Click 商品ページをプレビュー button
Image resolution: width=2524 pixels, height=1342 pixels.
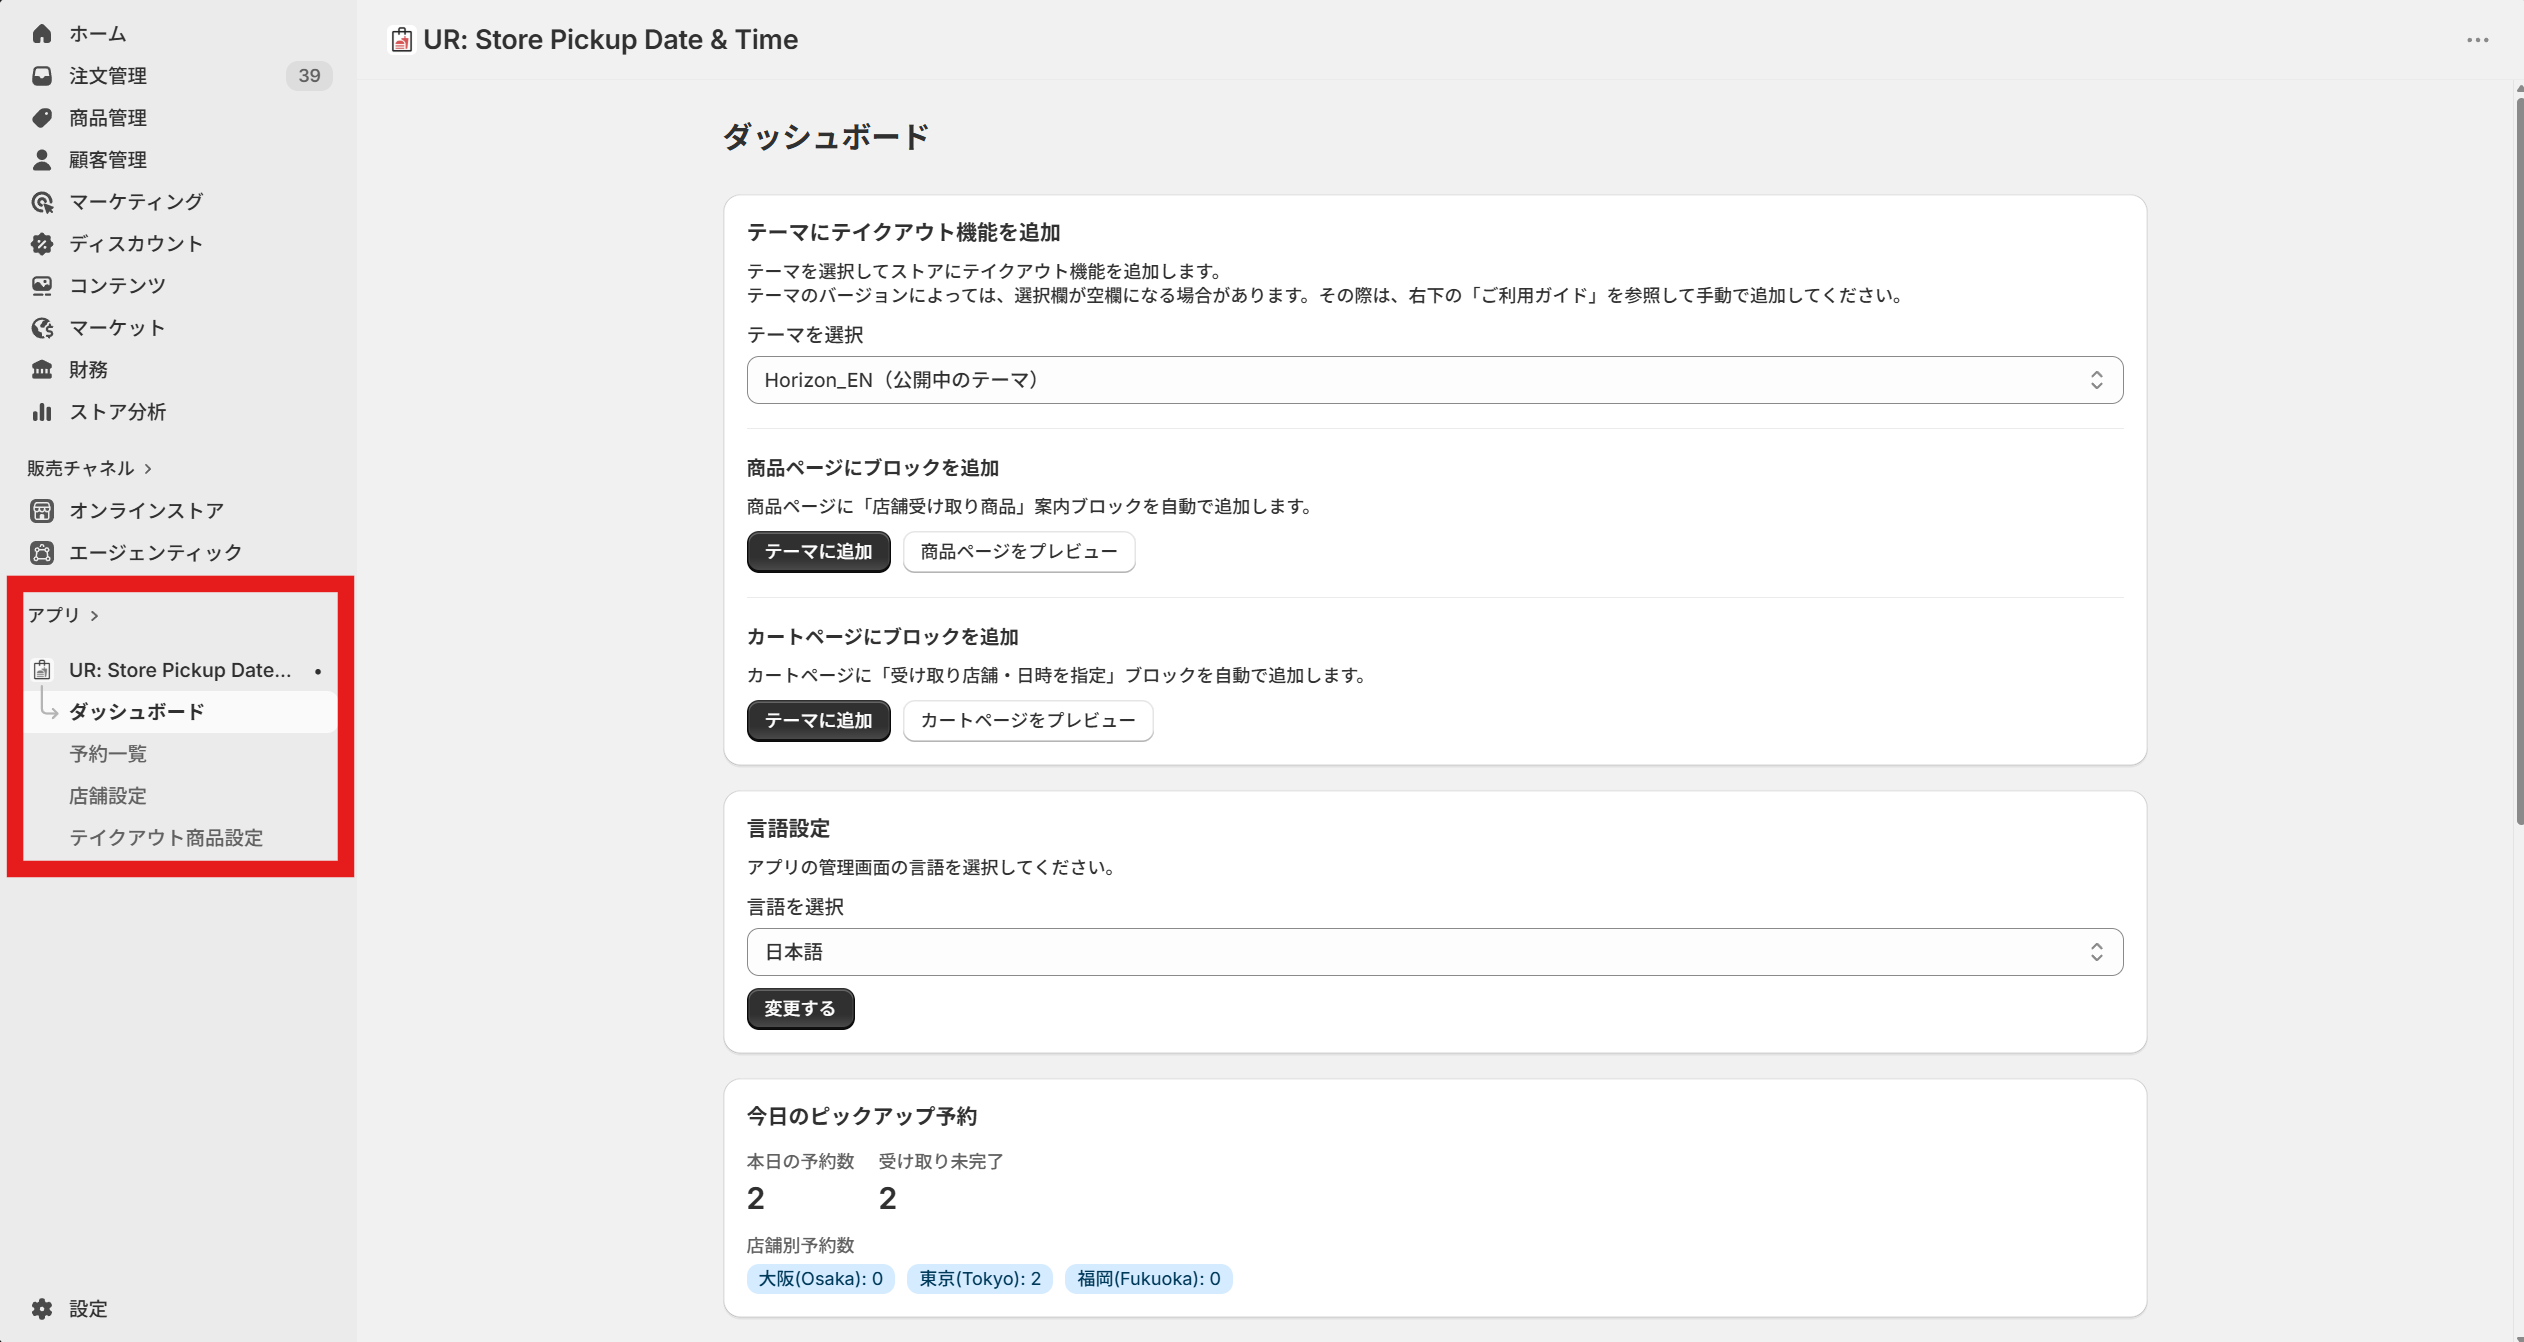click(1019, 552)
